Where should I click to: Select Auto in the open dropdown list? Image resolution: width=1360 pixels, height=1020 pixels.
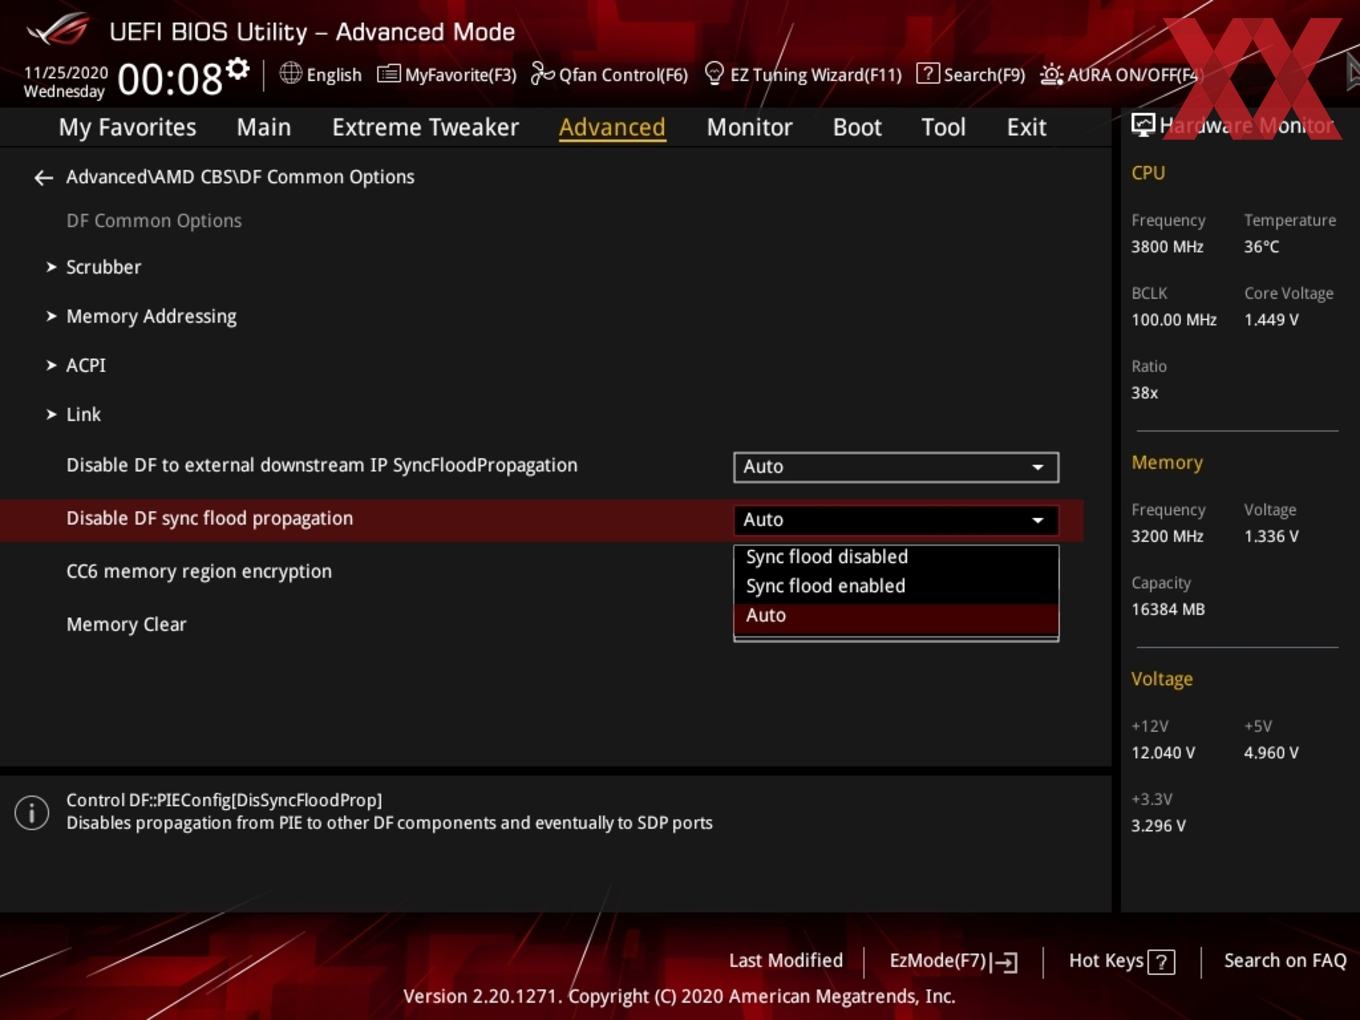[896, 616]
